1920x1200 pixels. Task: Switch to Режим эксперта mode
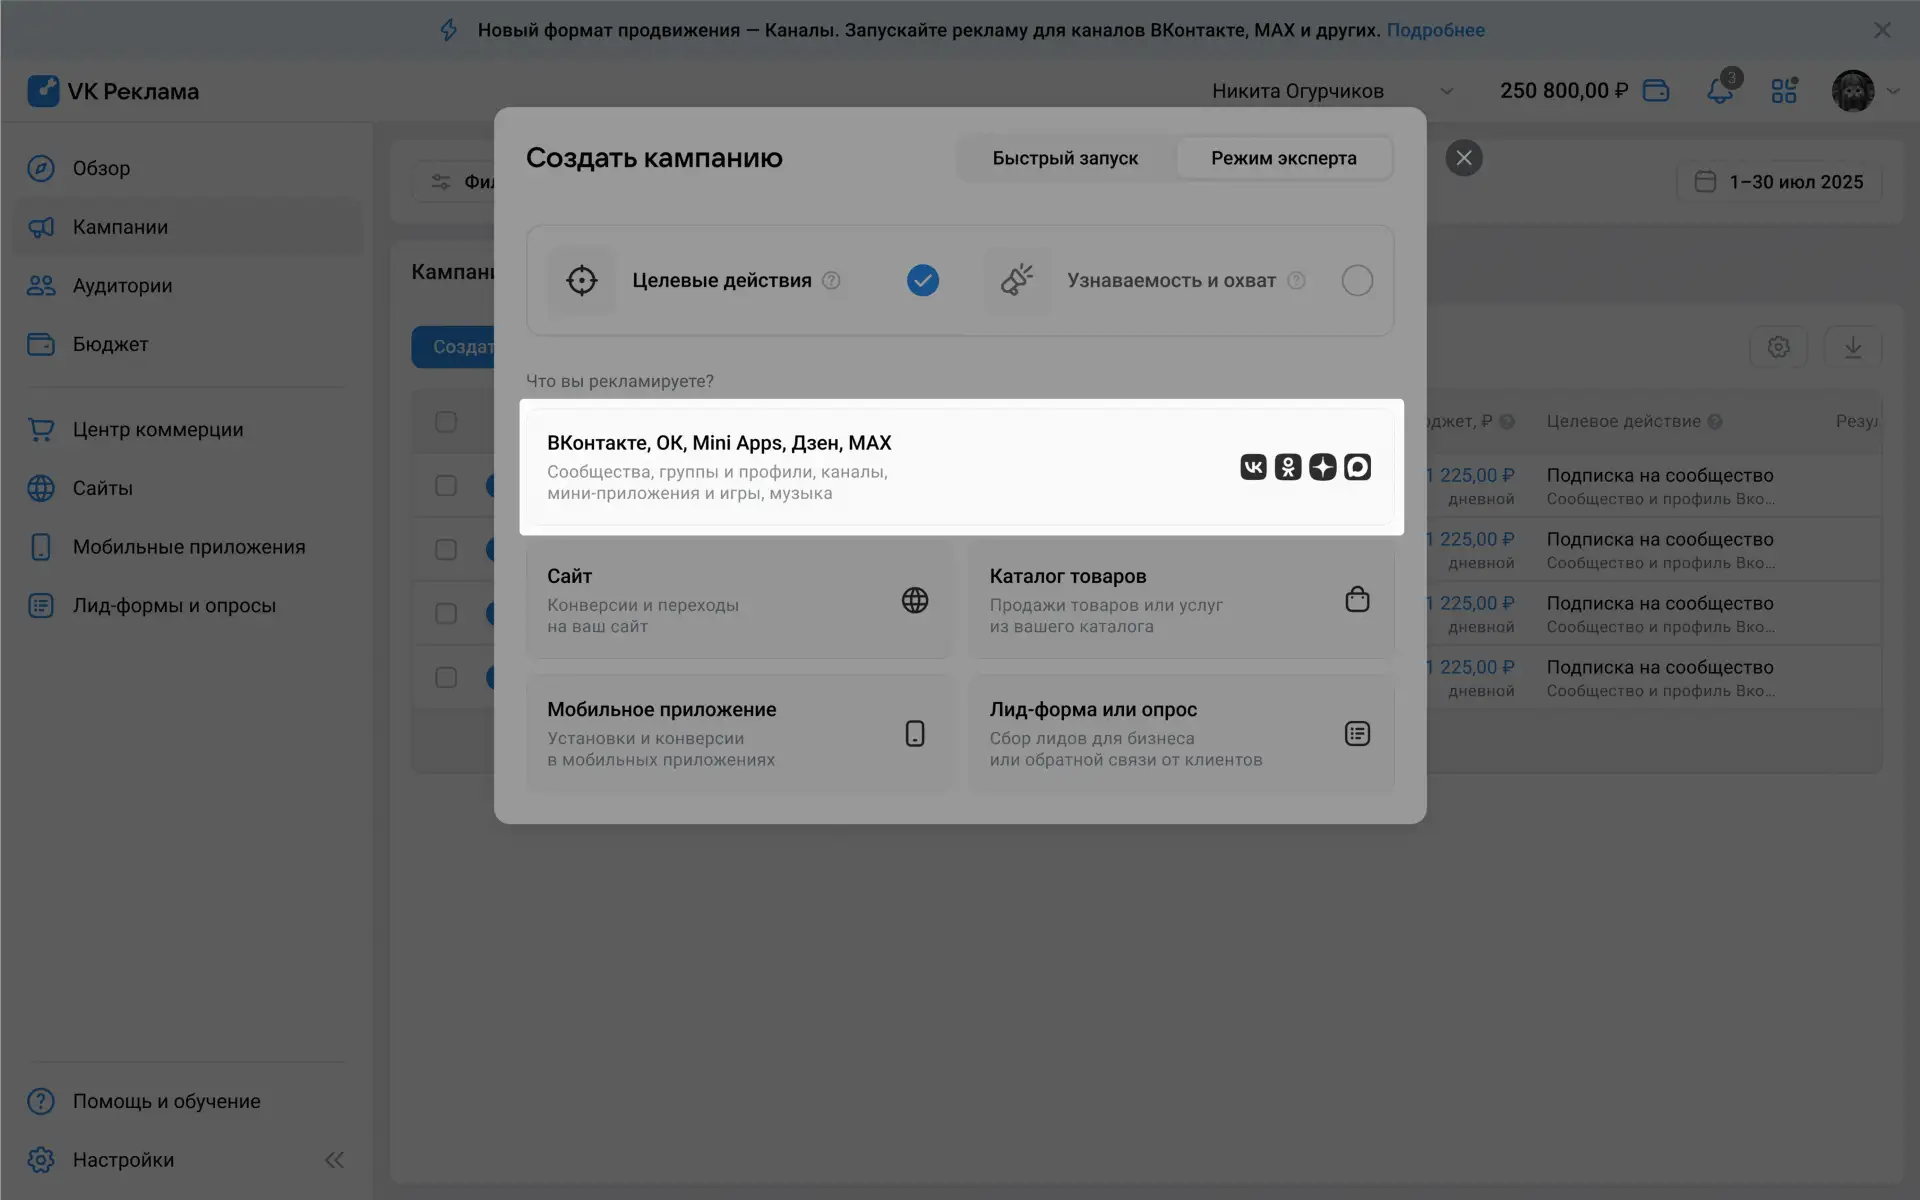coord(1284,158)
